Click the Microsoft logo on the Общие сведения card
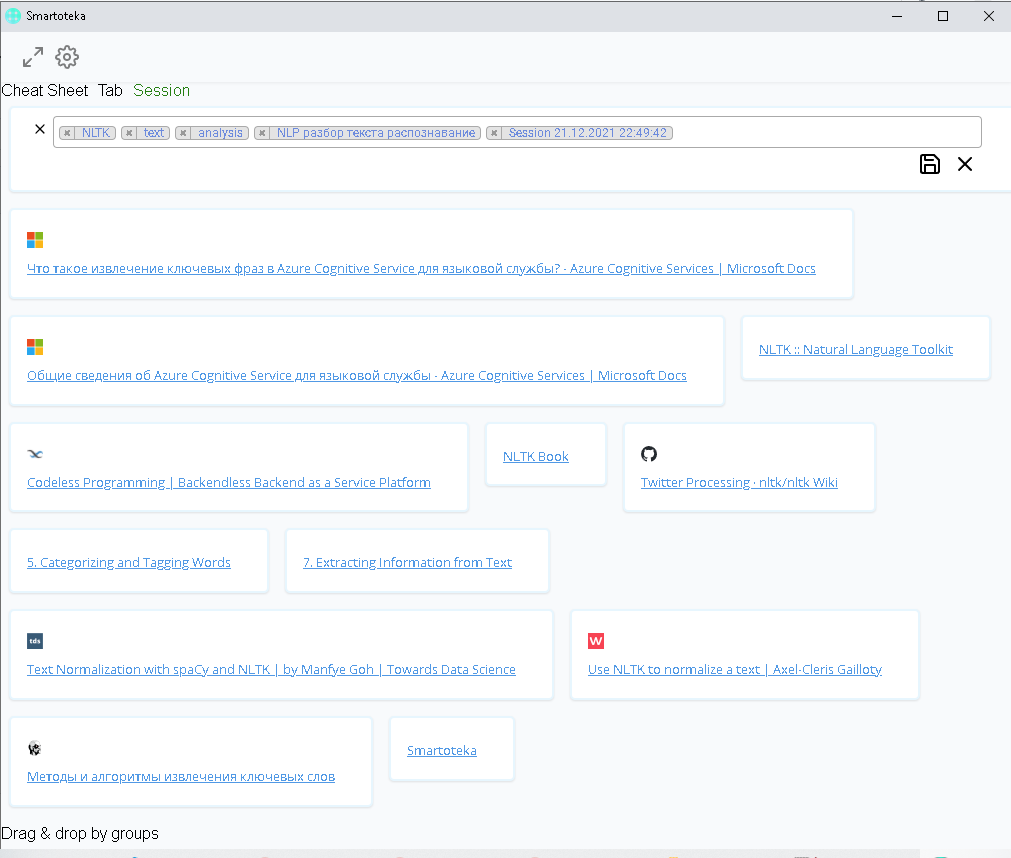Screen dimensions: 1011x858 pyautogui.click(x=35, y=347)
